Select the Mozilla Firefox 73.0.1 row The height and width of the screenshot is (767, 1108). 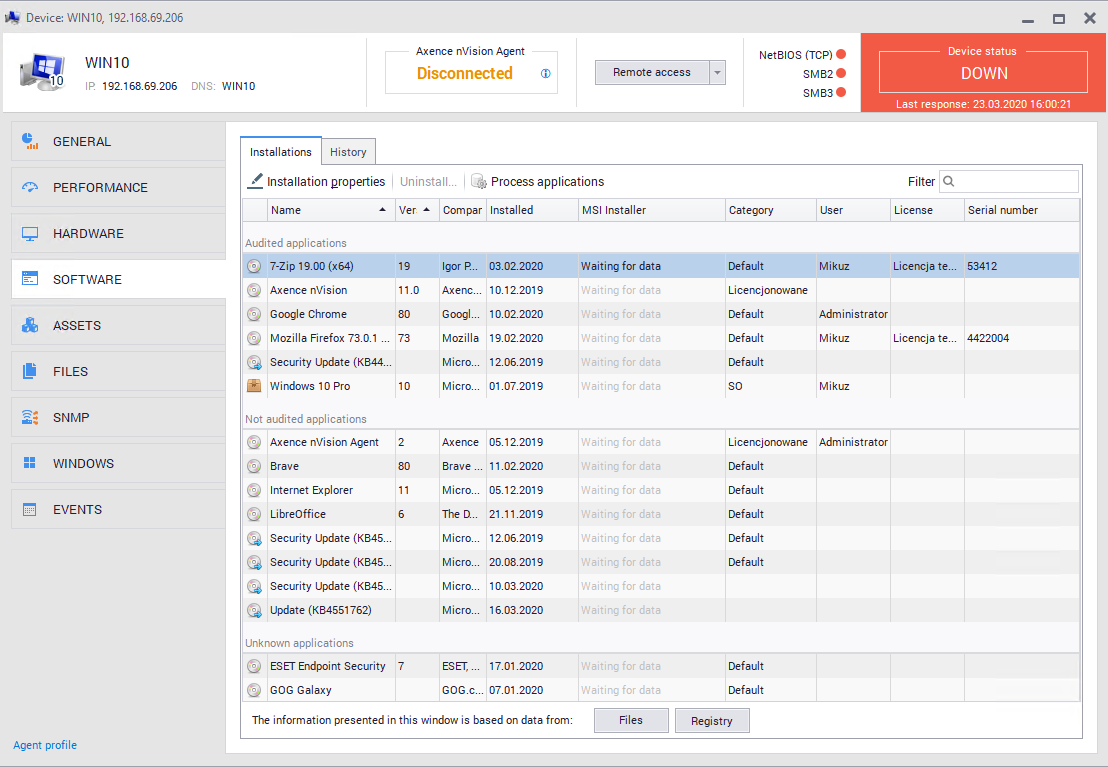[330, 338]
